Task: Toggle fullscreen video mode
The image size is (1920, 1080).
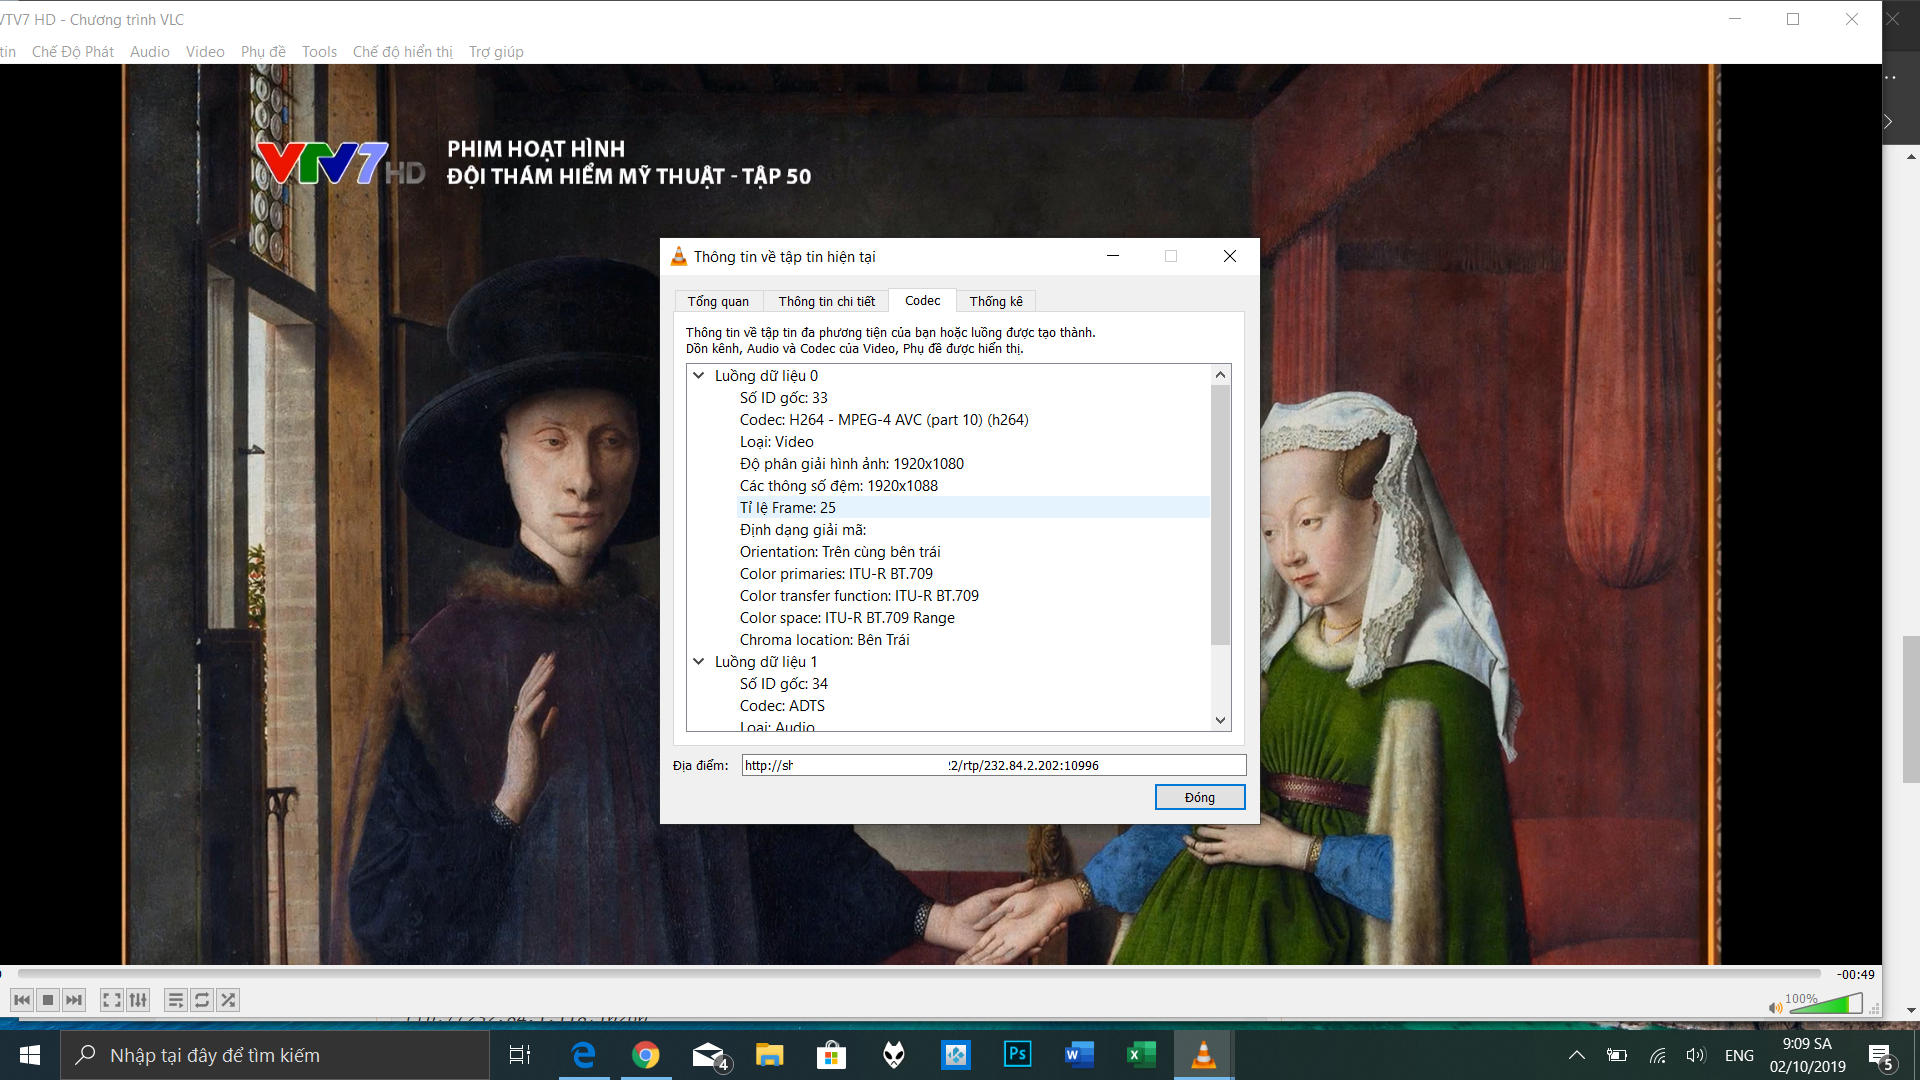Action: (x=112, y=1000)
